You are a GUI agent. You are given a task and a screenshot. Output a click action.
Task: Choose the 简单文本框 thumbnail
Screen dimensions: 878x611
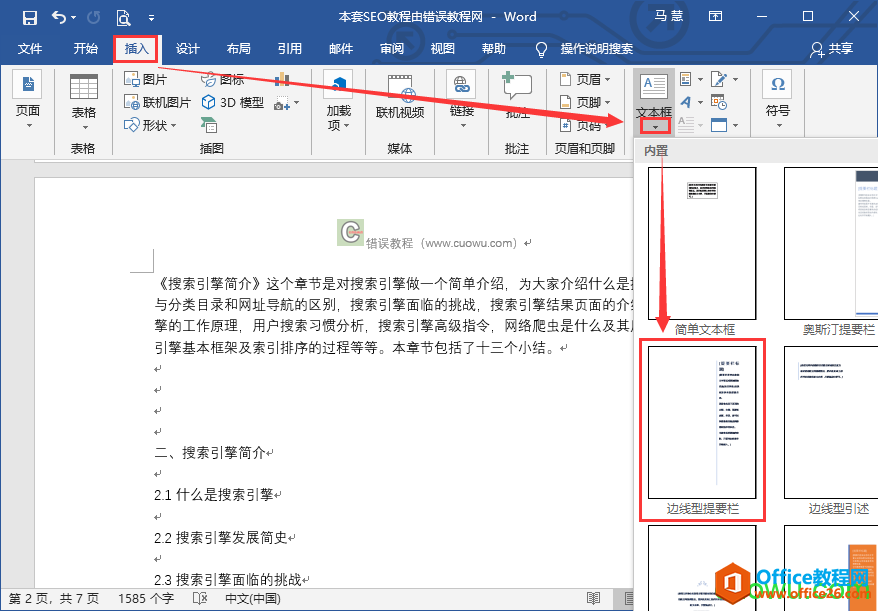pyautogui.click(x=702, y=251)
